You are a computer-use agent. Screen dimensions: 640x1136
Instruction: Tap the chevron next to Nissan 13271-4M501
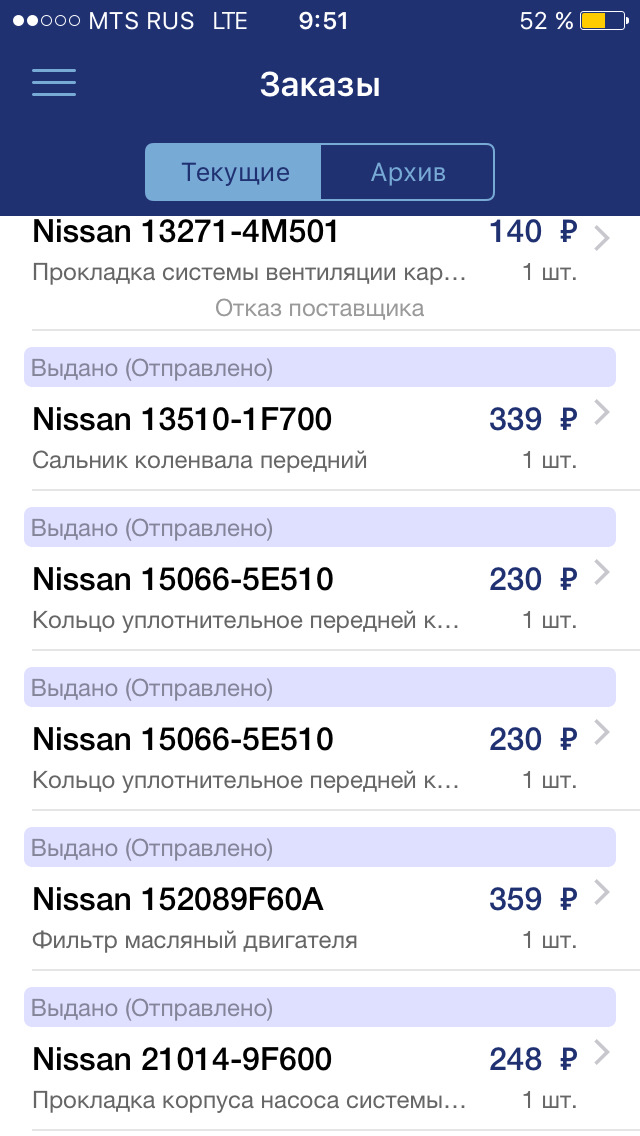(x=601, y=238)
